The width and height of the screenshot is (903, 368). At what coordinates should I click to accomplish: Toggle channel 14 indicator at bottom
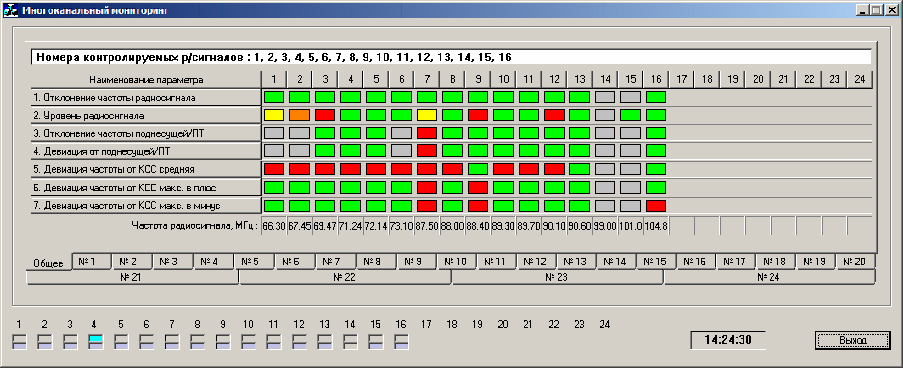point(350,342)
